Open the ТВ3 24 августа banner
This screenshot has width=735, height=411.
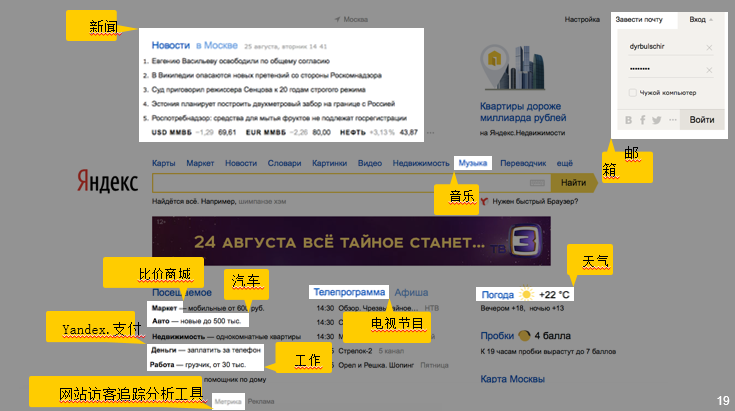point(351,241)
